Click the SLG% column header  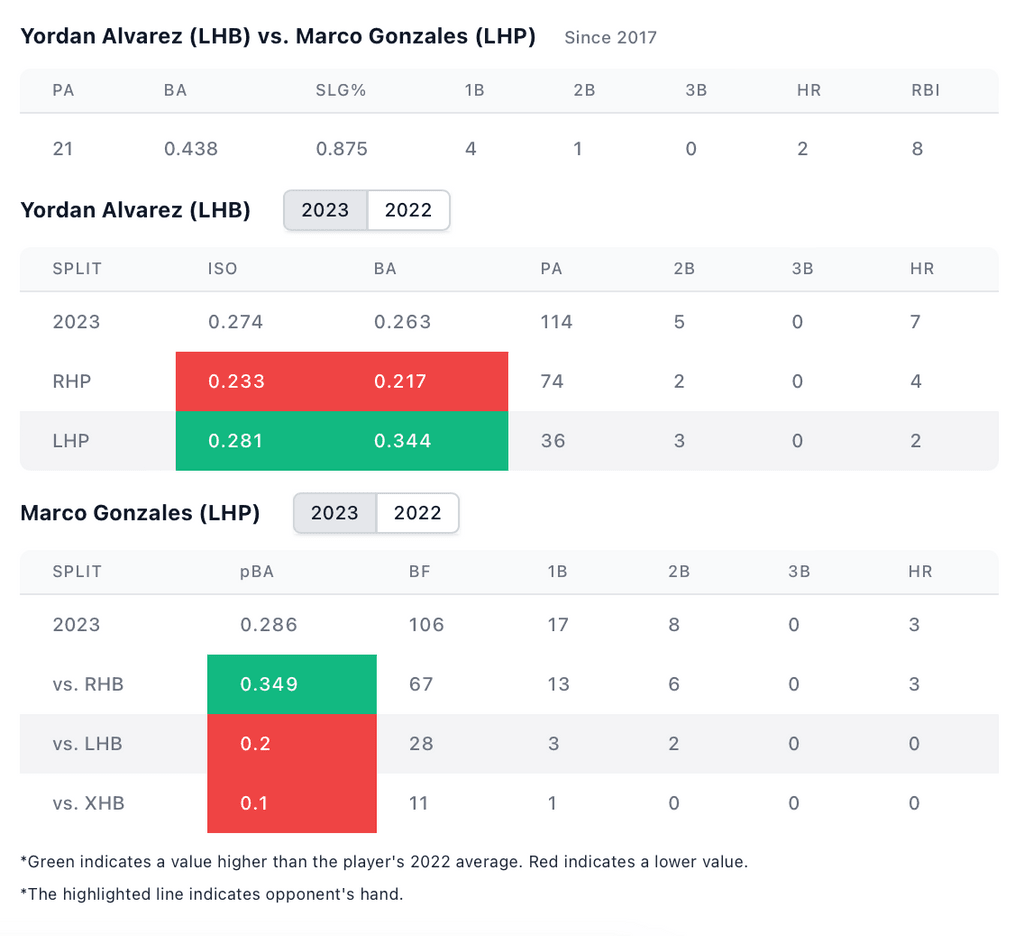pos(341,90)
